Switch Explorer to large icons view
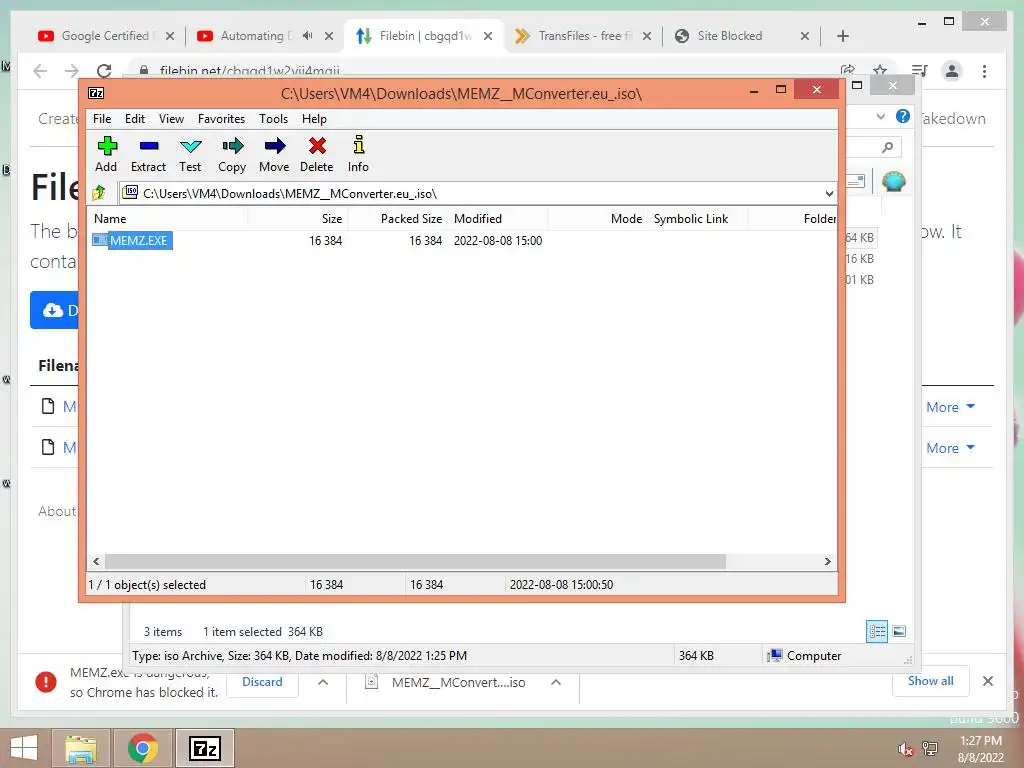The height and width of the screenshot is (768, 1024). [899, 631]
